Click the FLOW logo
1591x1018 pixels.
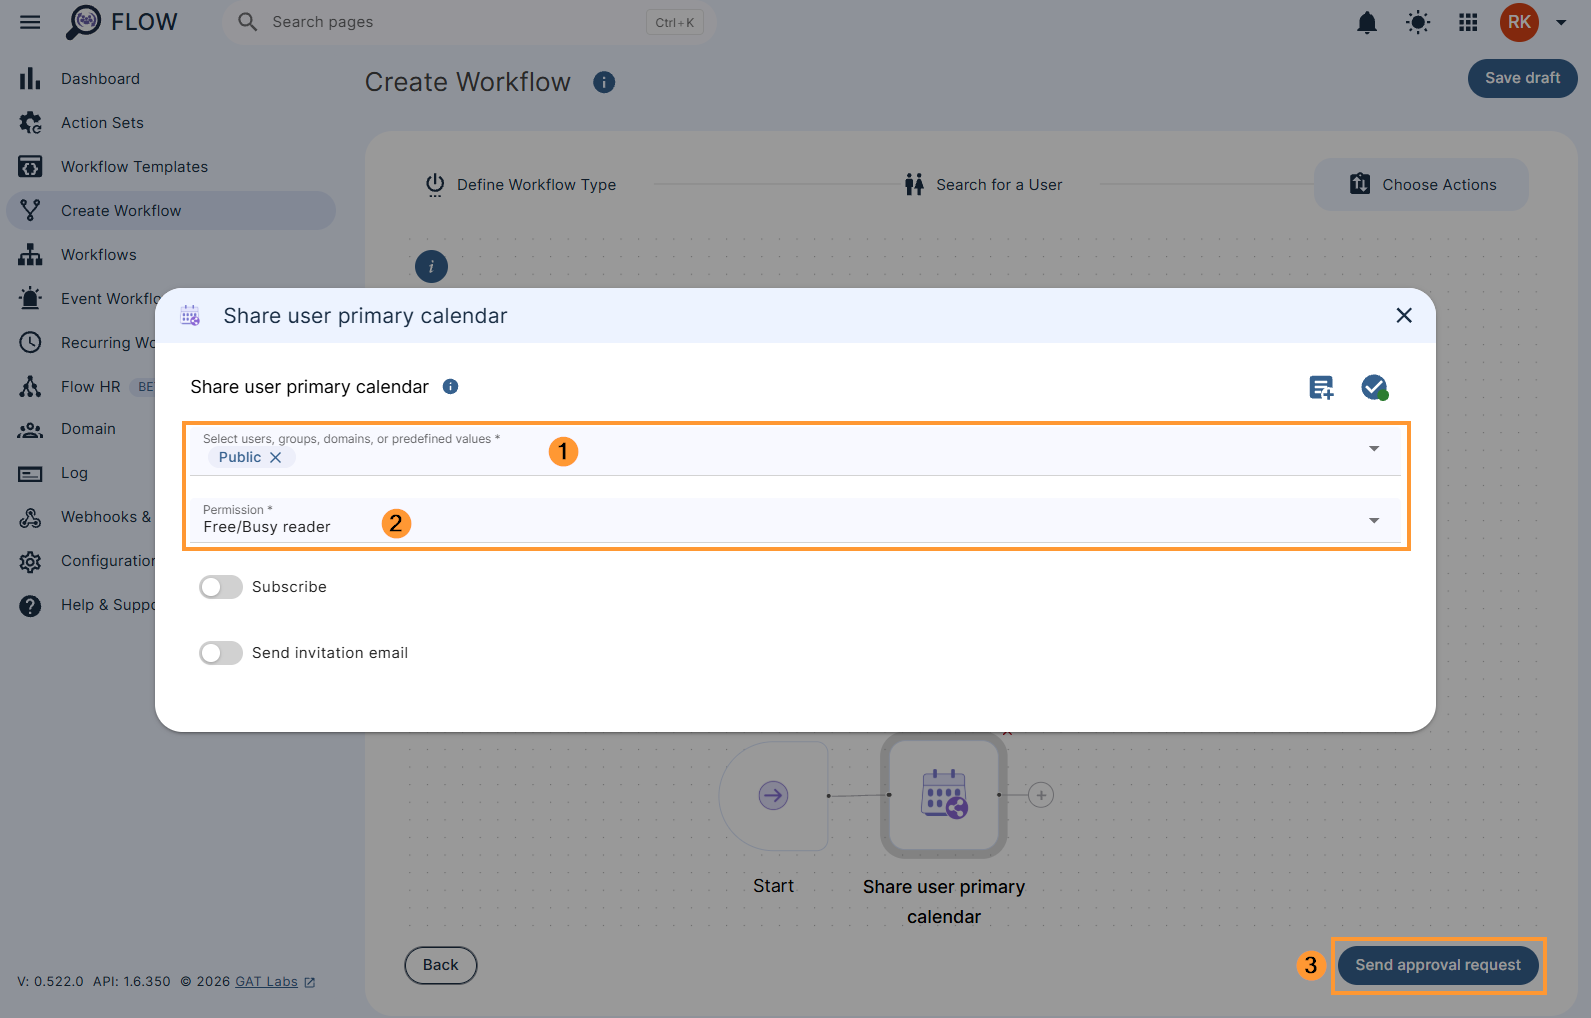point(121,22)
